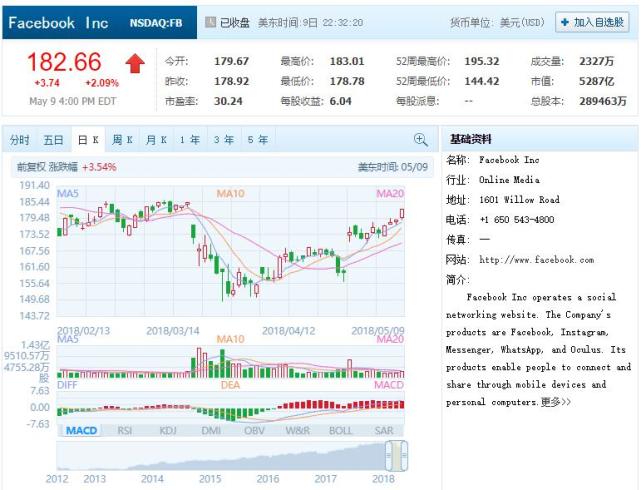Click the MA5 legend on price chart

click(x=67, y=193)
